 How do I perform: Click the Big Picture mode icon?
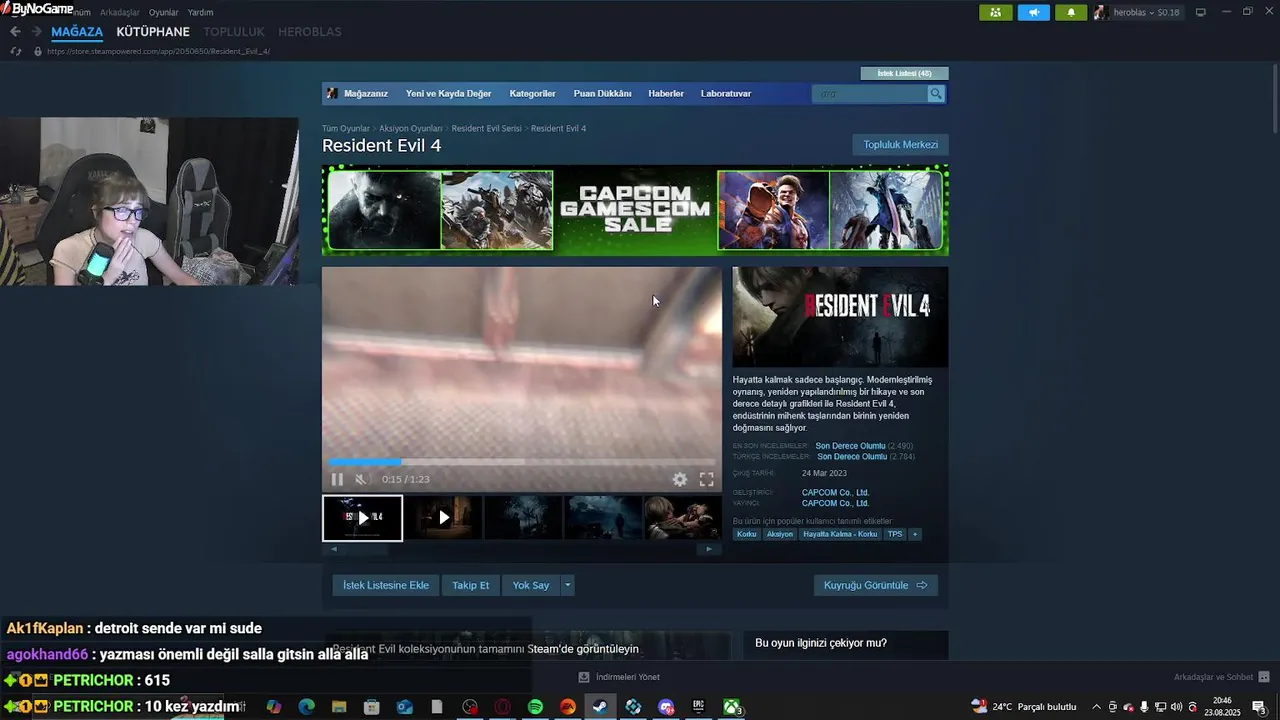(1201, 12)
